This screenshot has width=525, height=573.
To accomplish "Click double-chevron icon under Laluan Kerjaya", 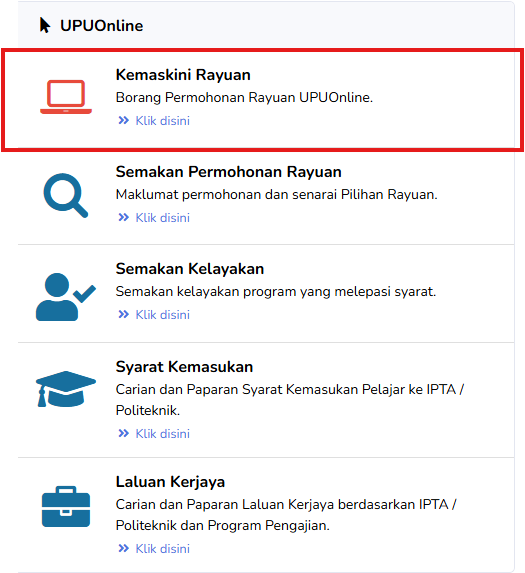I will pyautogui.click(x=124, y=548).
